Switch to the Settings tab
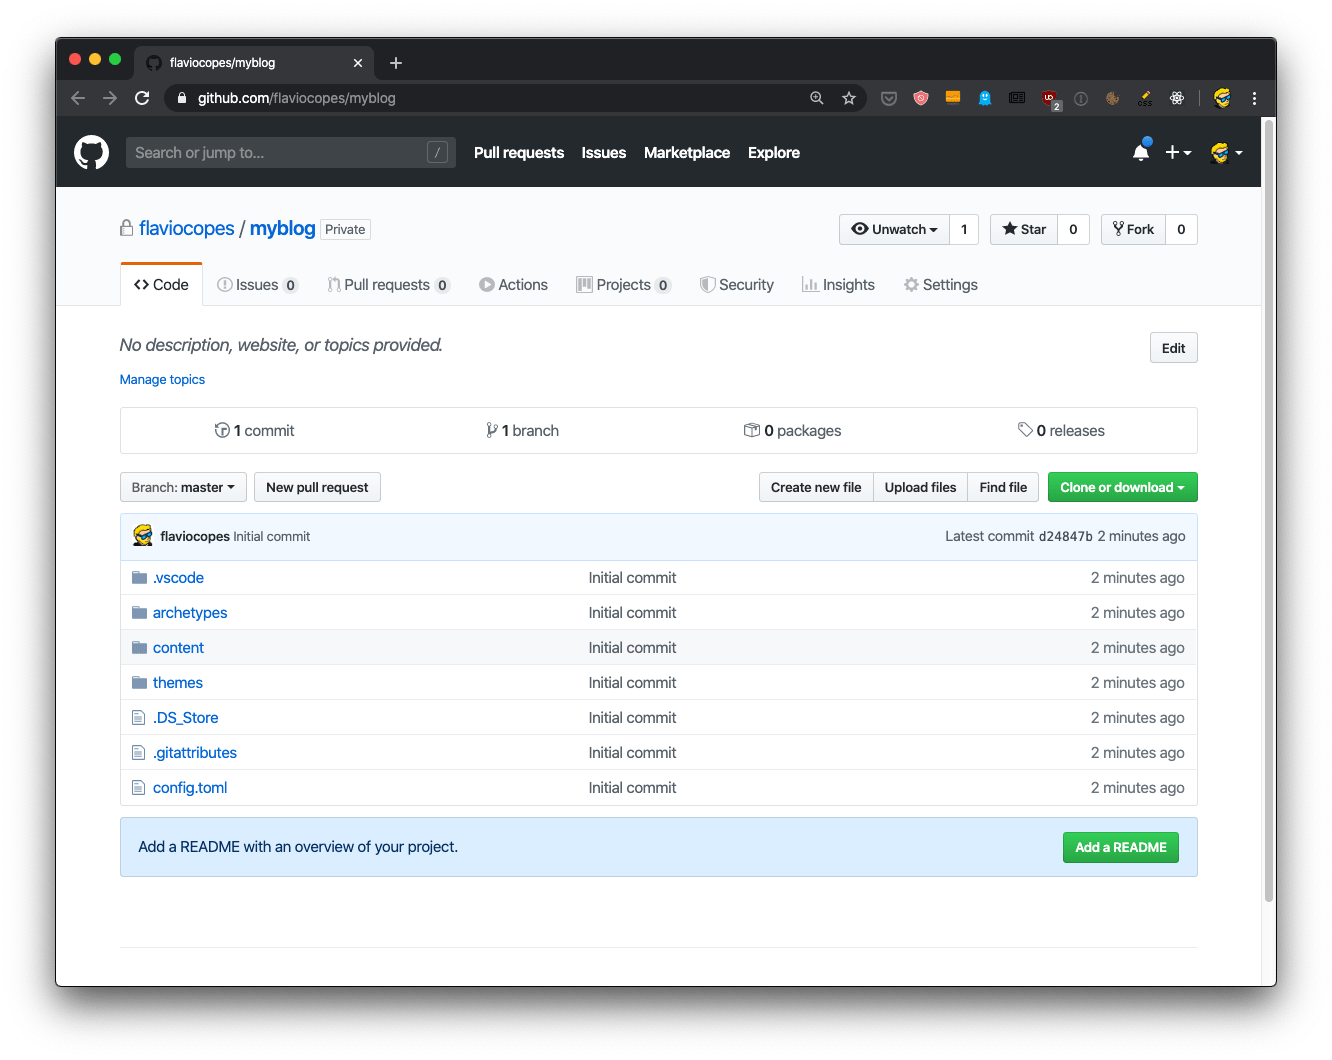 click(x=940, y=285)
